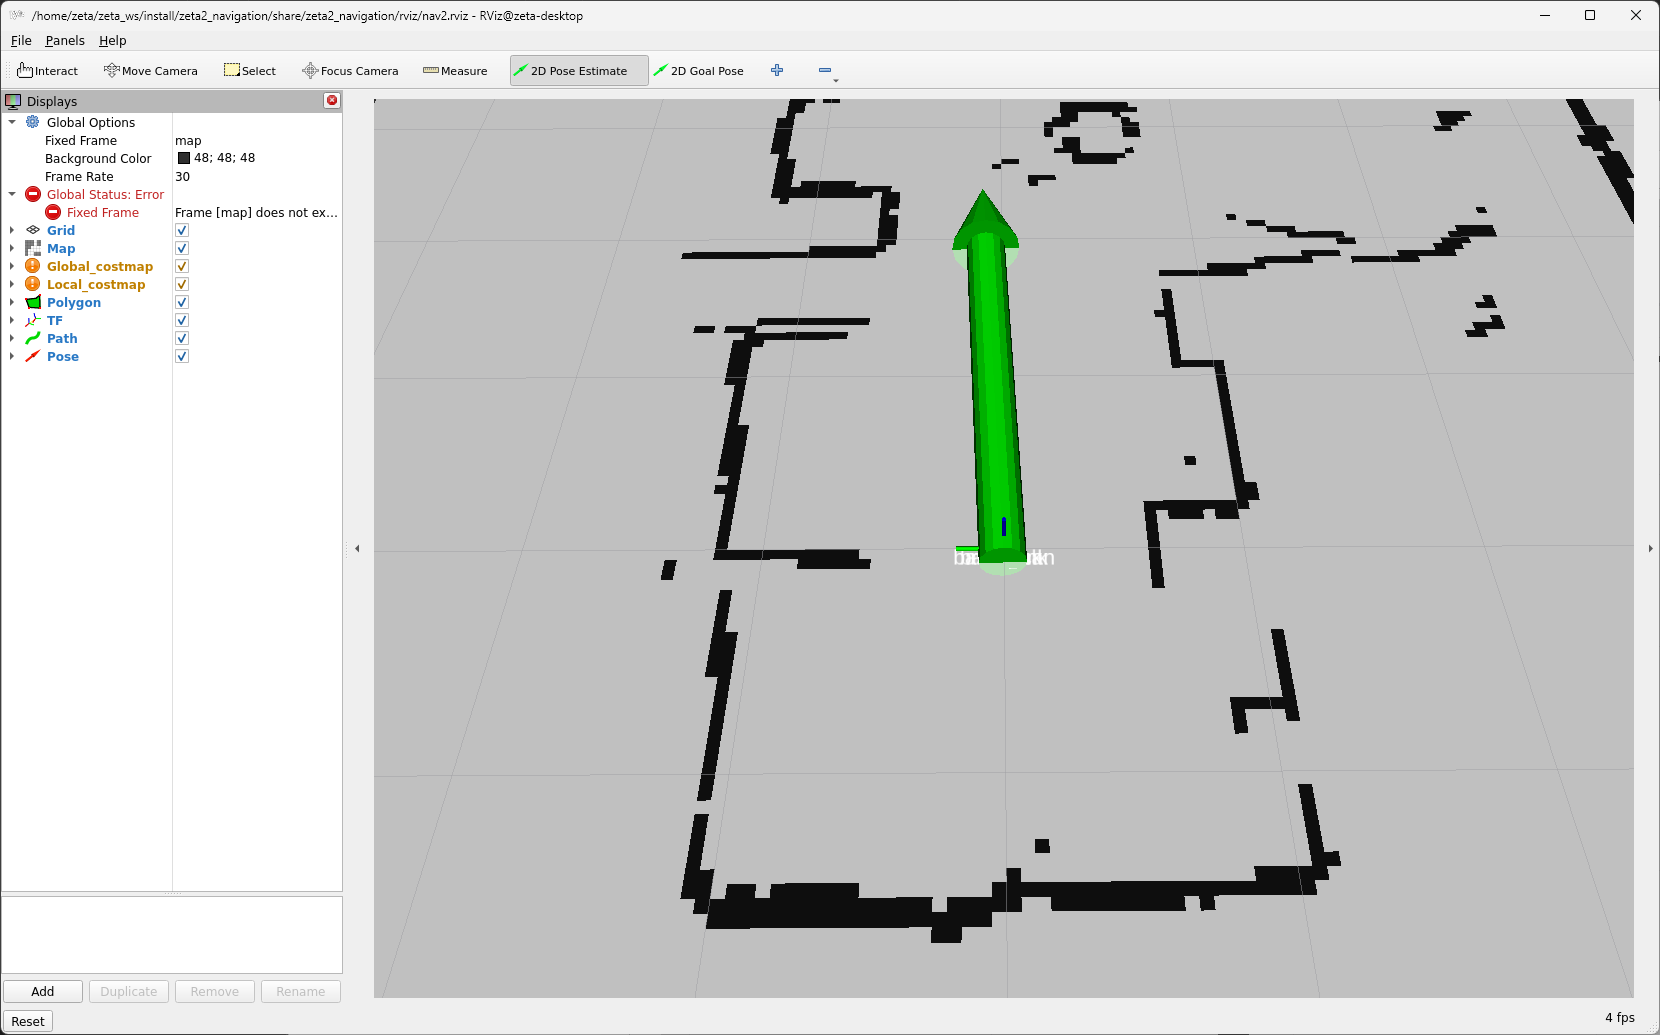Click the Background Color swatch
1660x1035 pixels.
[x=184, y=158]
